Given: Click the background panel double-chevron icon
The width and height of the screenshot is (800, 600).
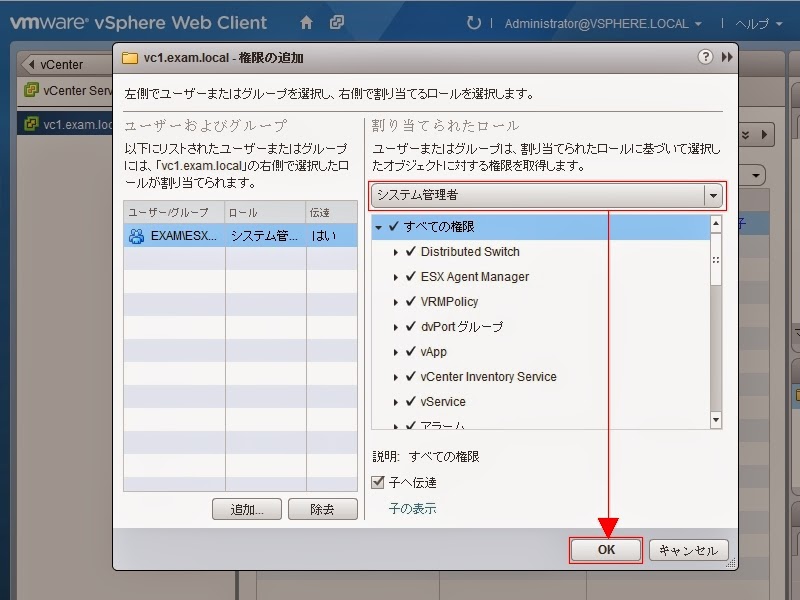Looking at the screenshot, I should click(x=745, y=135).
